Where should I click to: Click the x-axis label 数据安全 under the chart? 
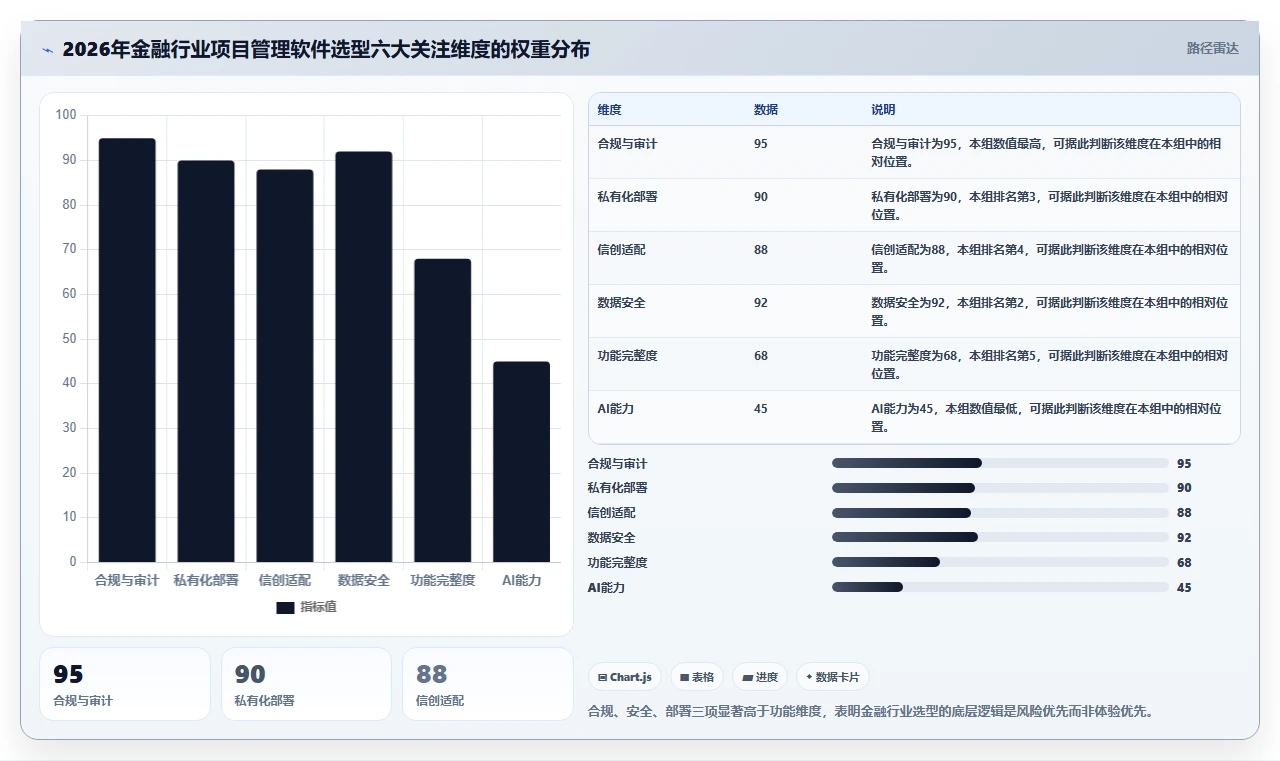(x=364, y=580)
